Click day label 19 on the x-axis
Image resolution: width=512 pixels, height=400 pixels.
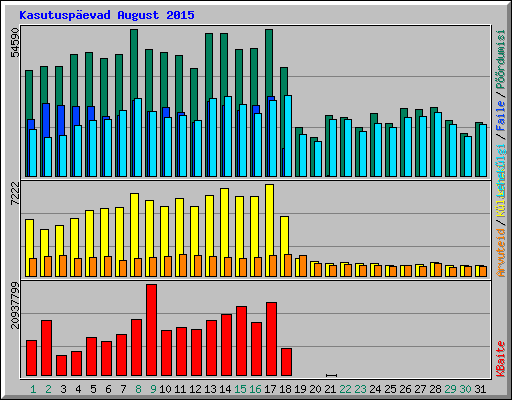[x=300, y=389]
